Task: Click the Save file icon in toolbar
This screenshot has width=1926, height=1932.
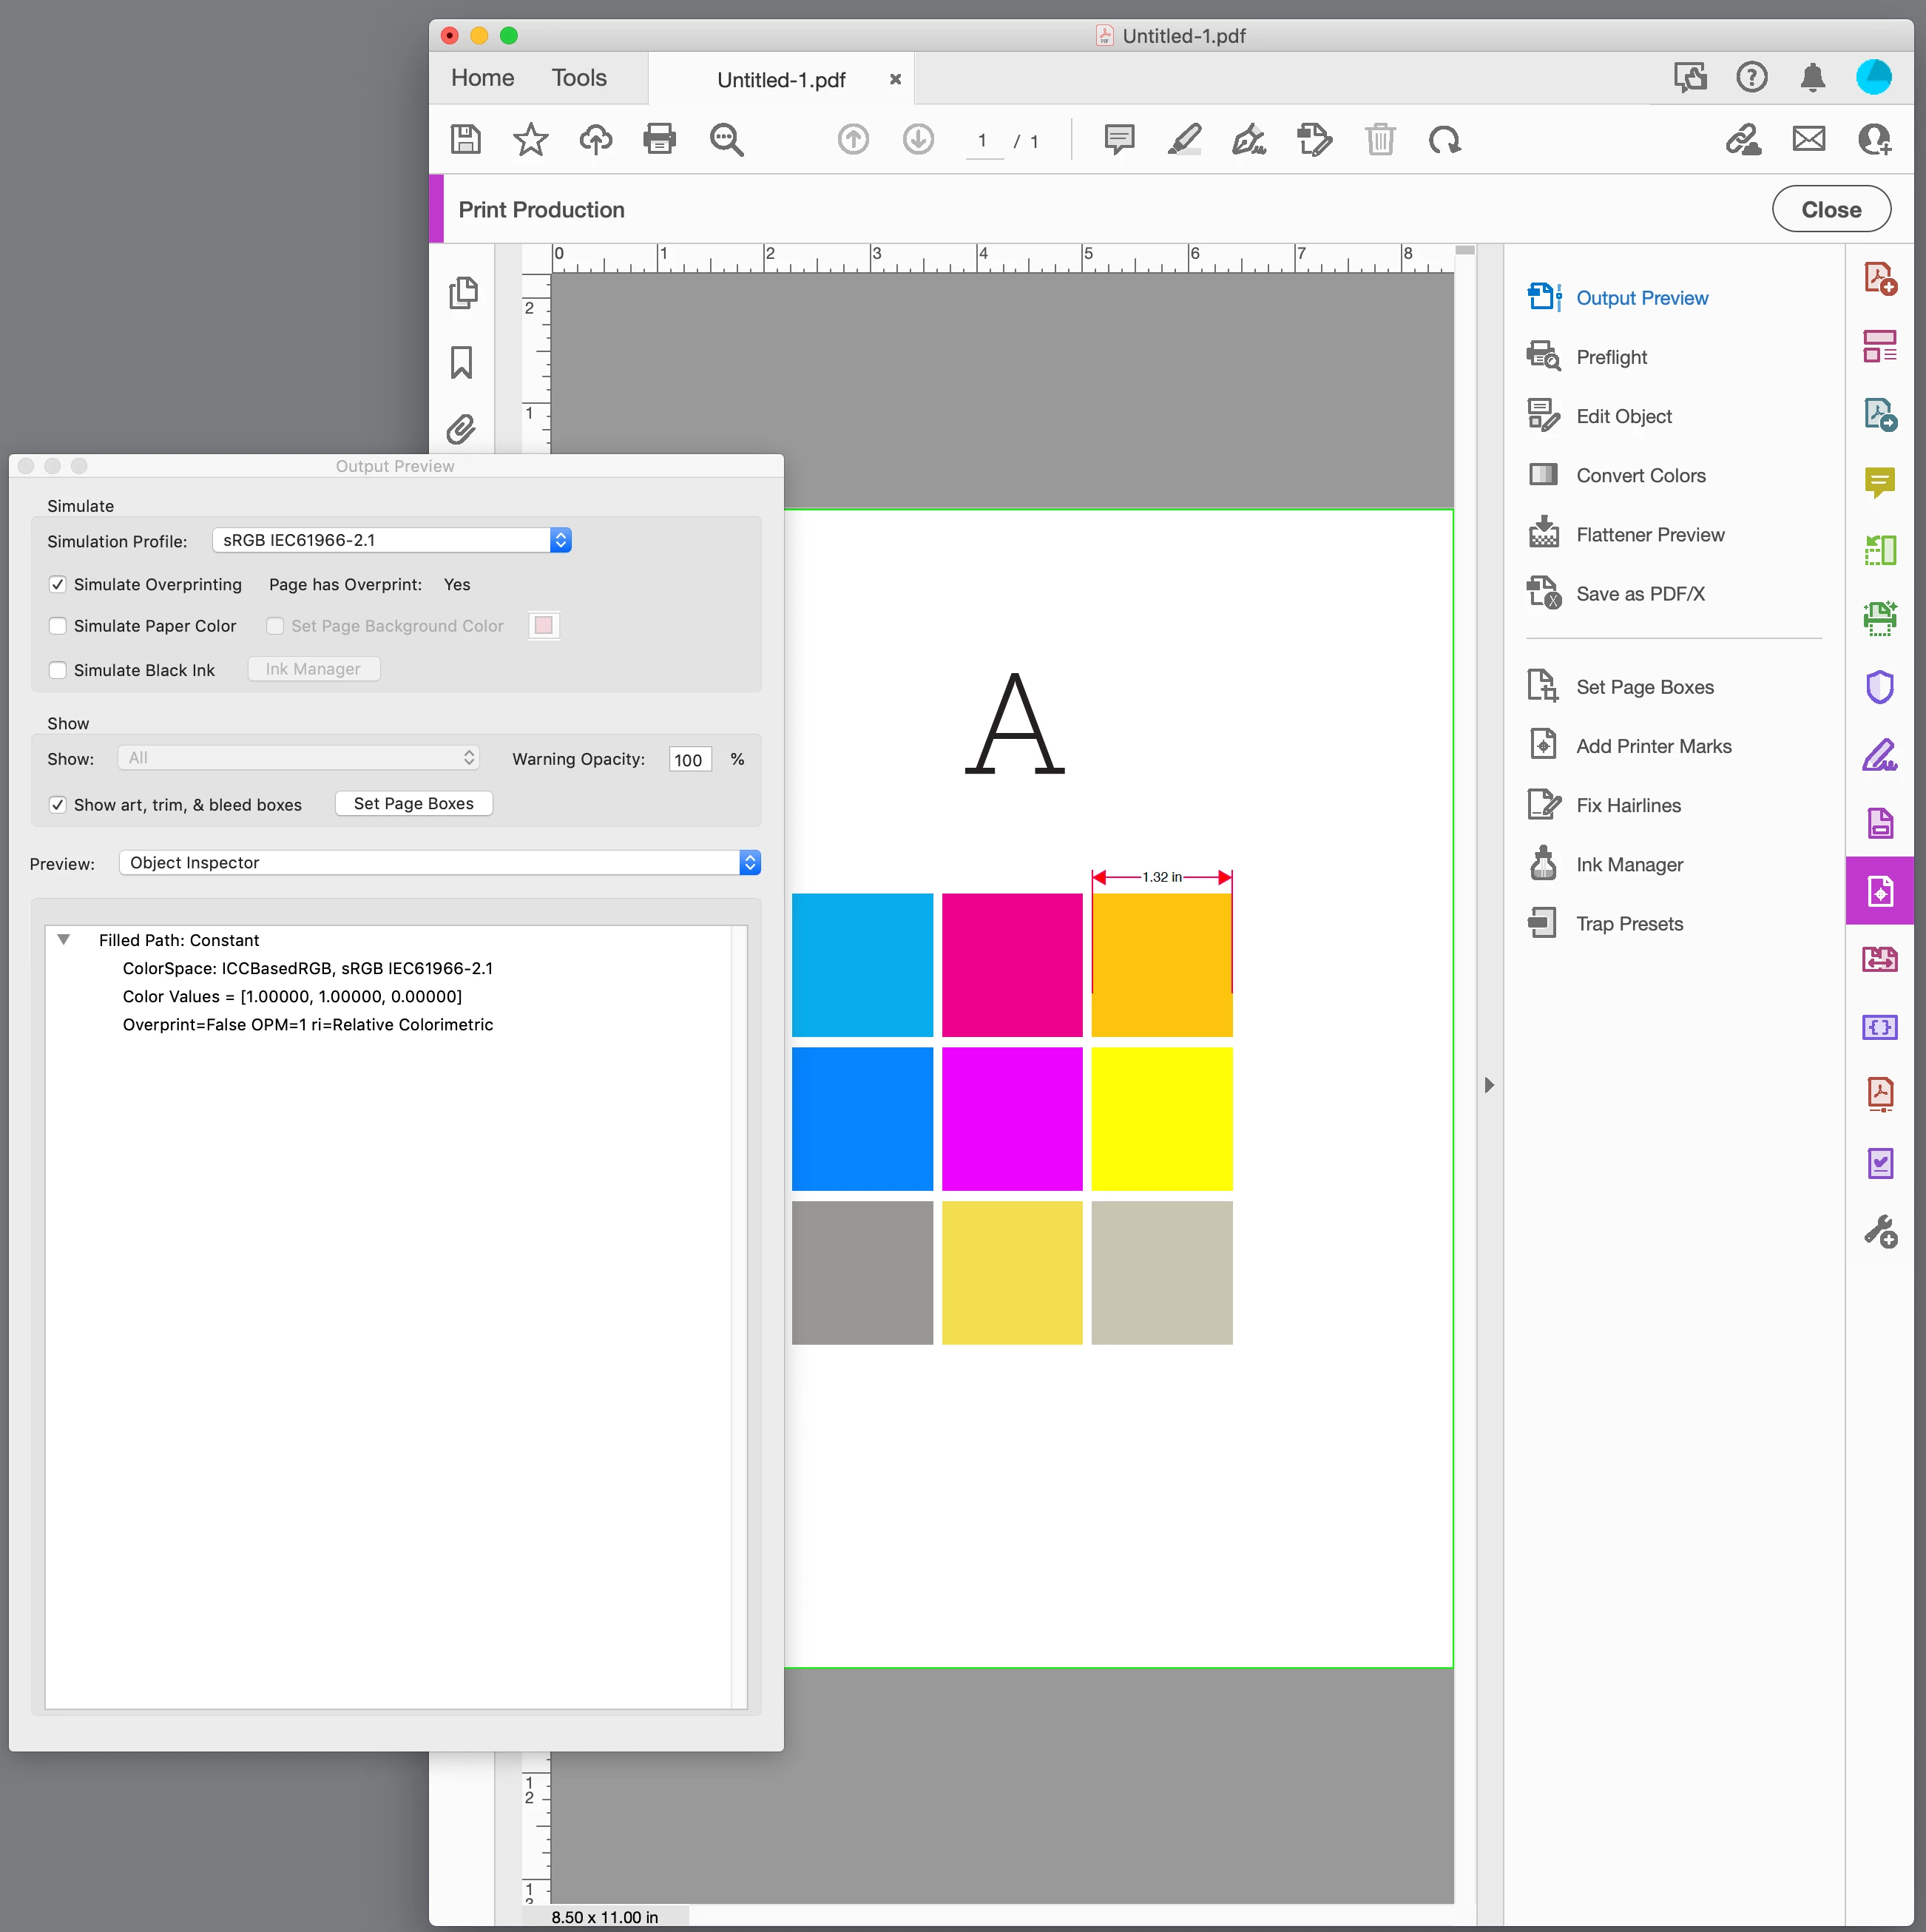Action: [466, 139]
